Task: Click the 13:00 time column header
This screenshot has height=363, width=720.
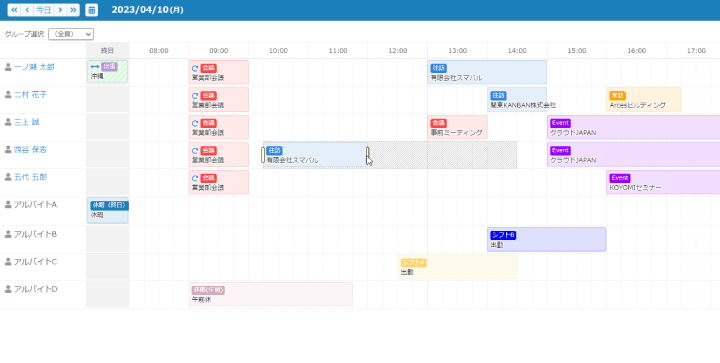Action: [457, 50]
